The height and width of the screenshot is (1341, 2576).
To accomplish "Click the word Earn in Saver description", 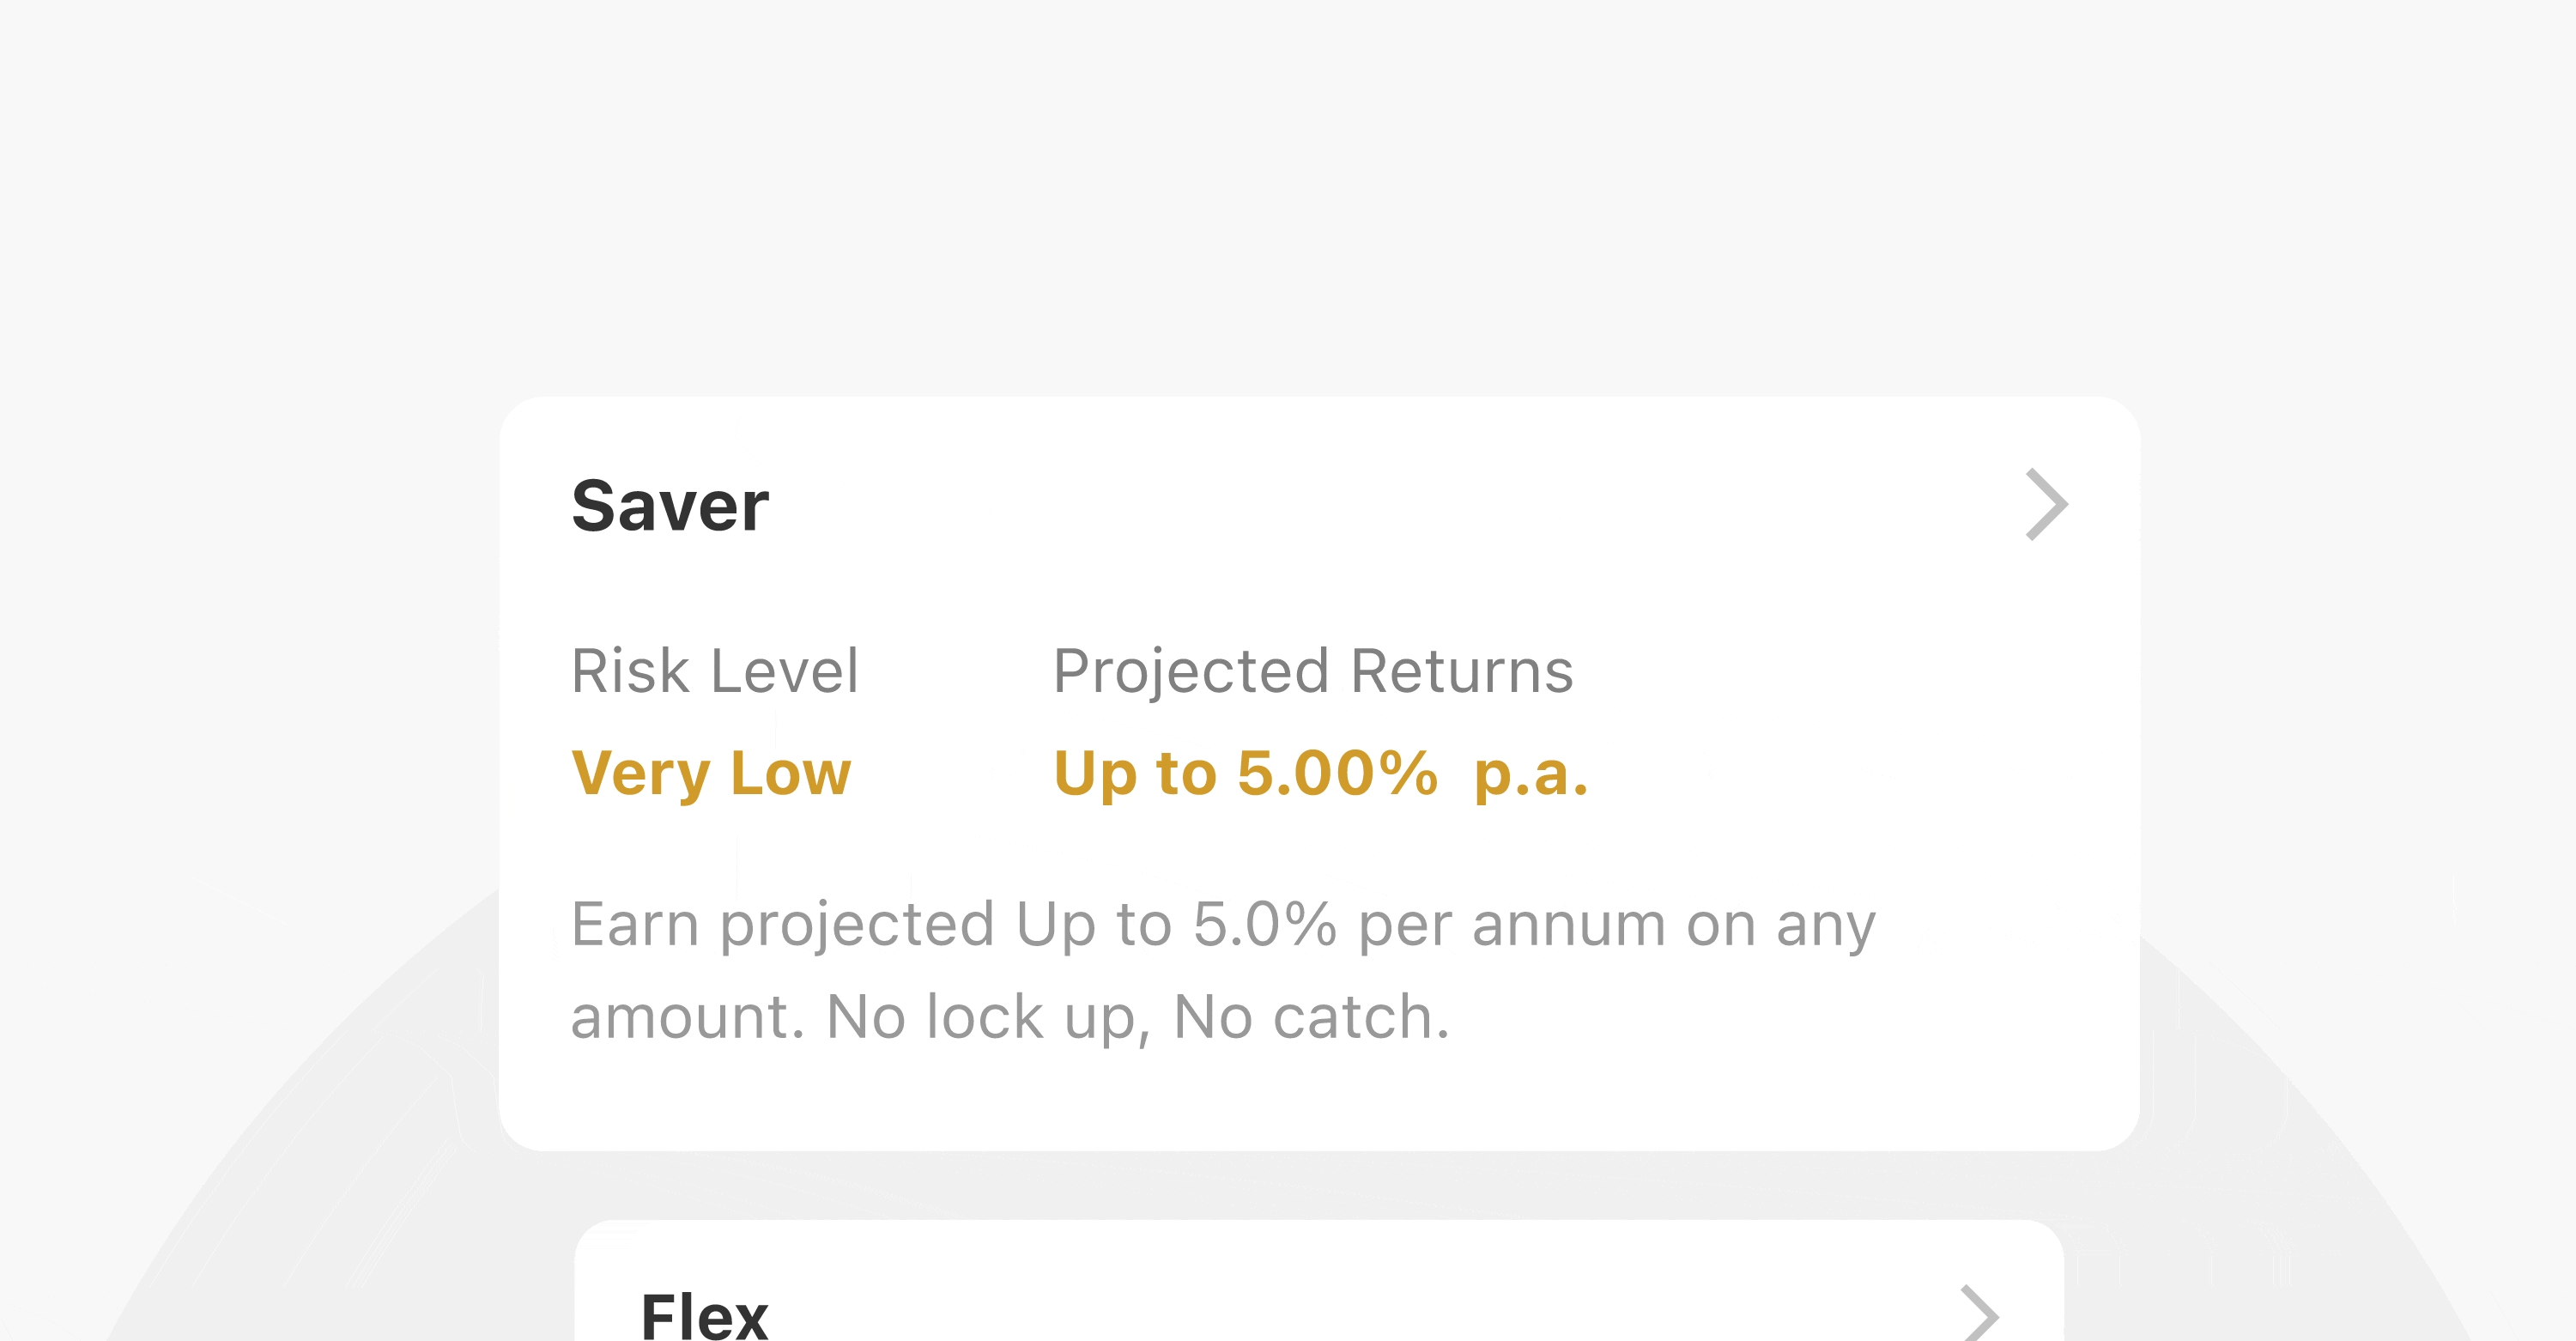I will pyautogui.click(x=634, y=923).
